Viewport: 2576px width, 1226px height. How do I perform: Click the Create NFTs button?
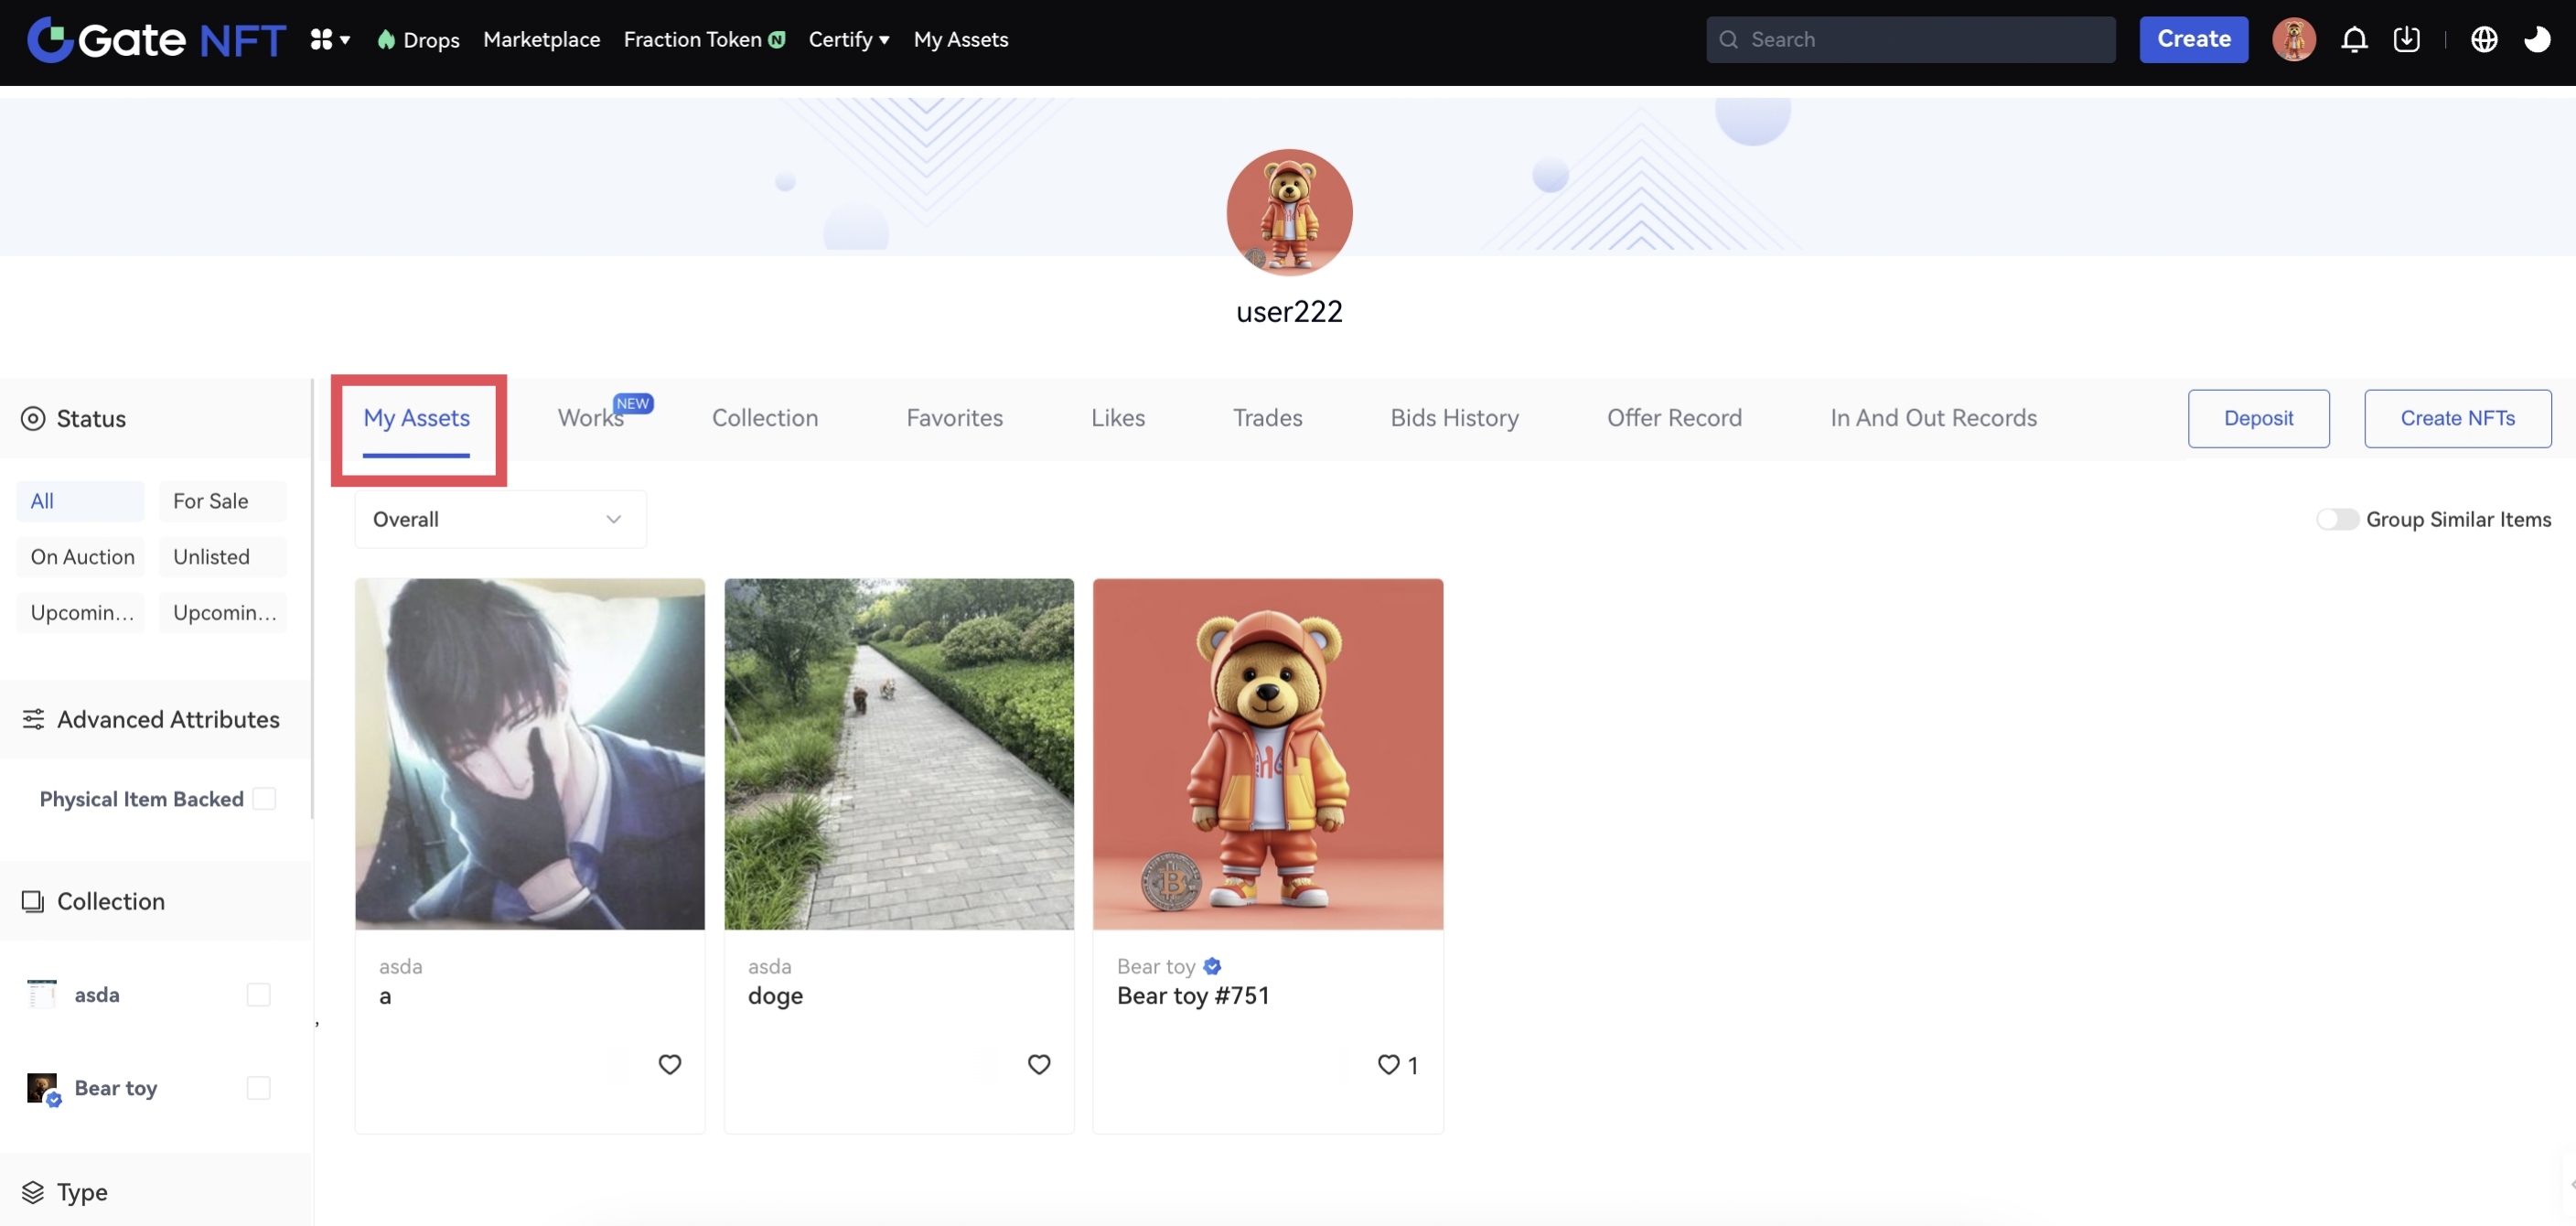point(2457,418)
